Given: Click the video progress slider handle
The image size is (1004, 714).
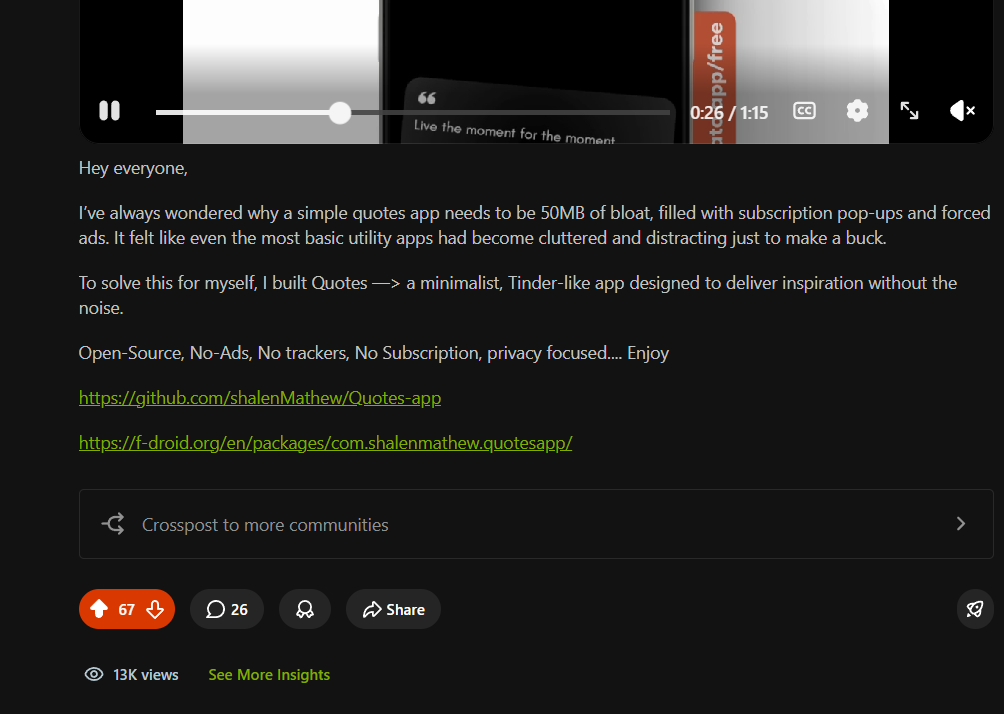Looking at the screenshot, I should (x=340, y=113).
